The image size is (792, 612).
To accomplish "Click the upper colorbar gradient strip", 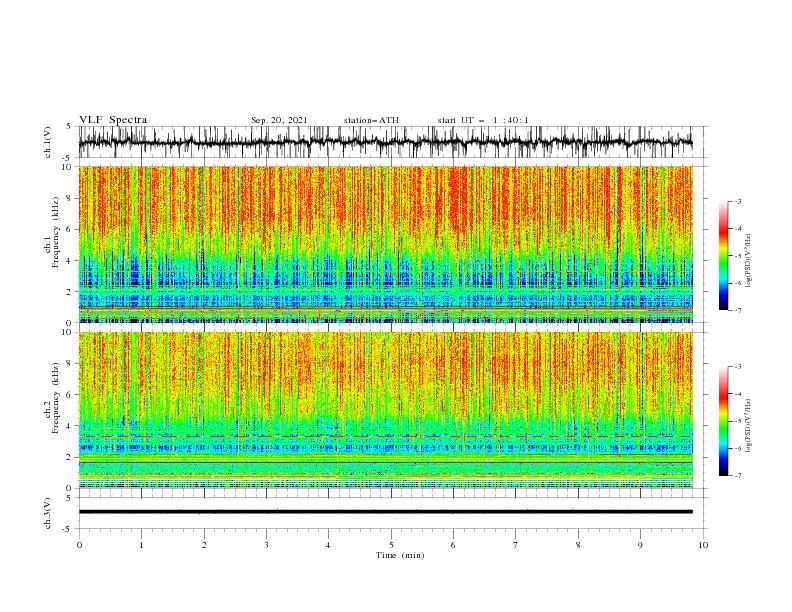I will click(x=723, y=256).
